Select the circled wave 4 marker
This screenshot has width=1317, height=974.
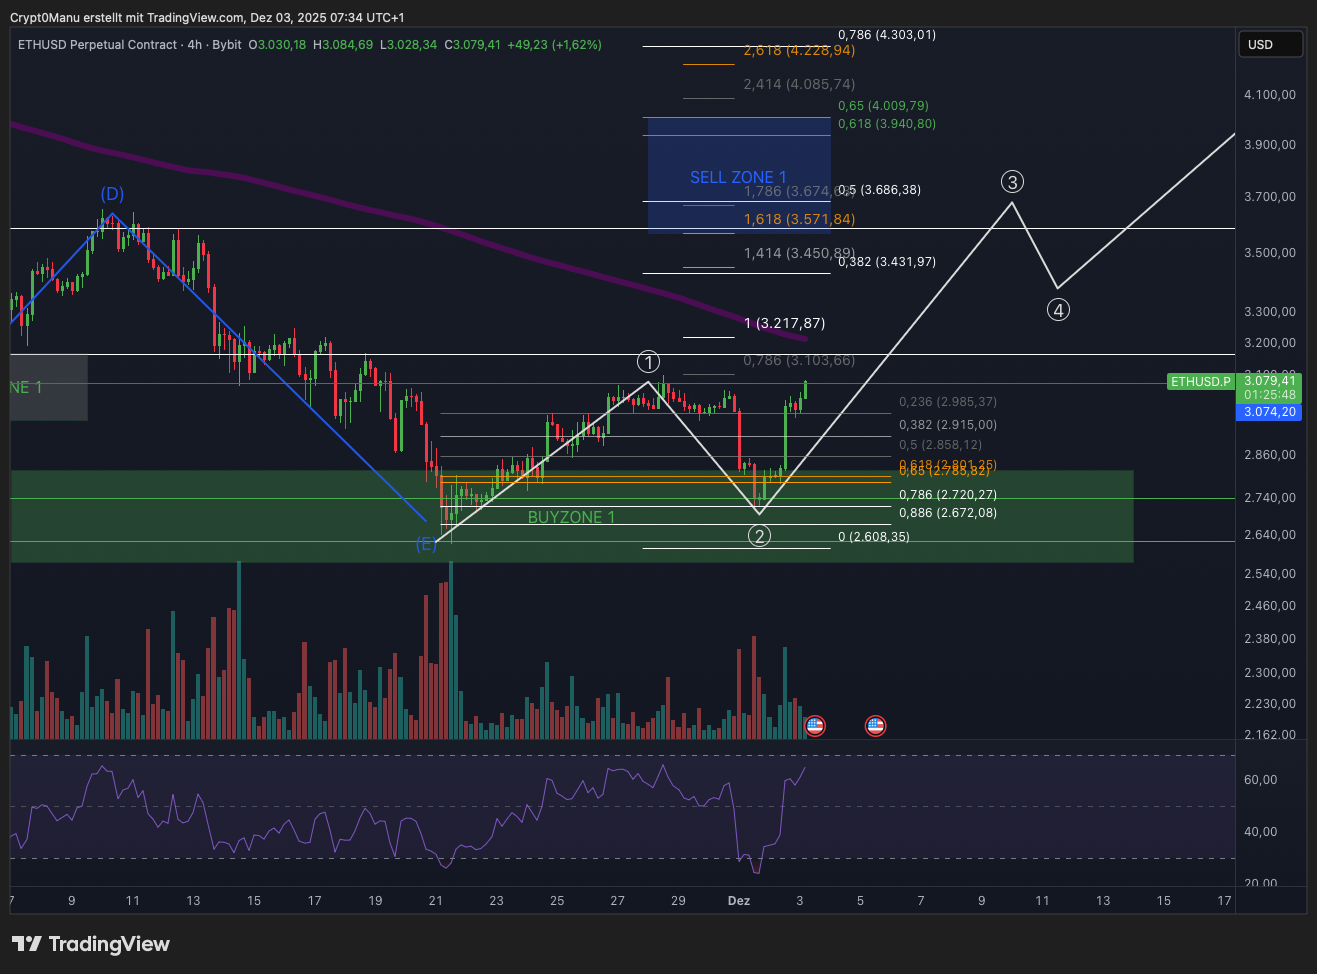(1058, 310)
